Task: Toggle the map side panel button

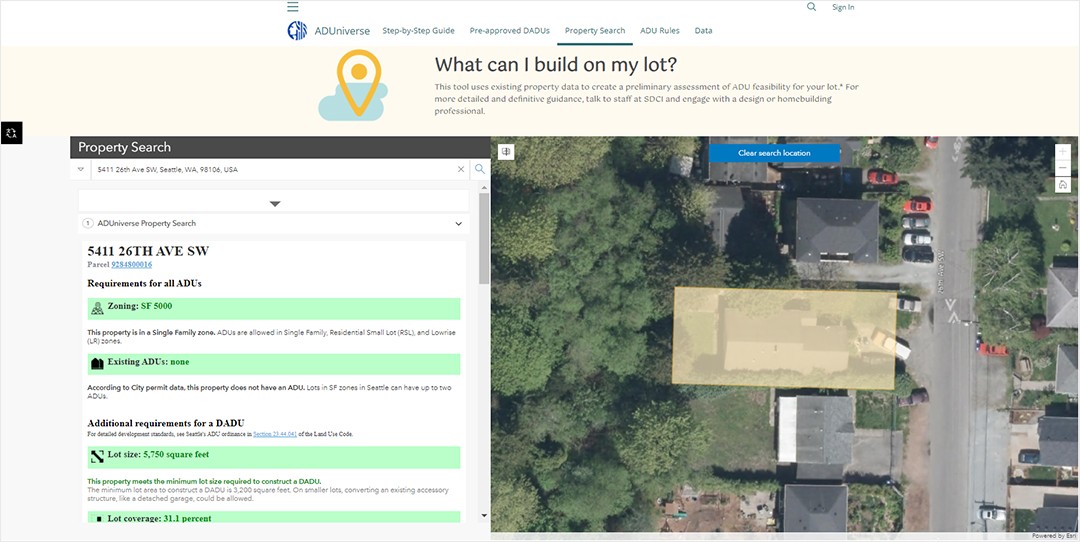Action: point(507,152)
